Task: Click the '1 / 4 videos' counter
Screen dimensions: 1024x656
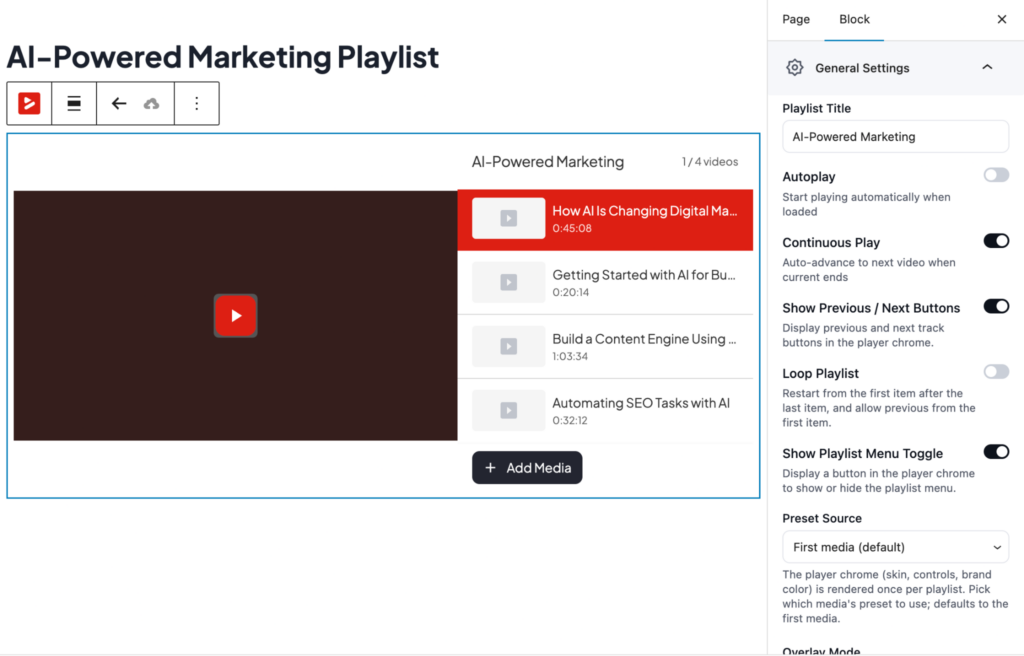Action: (710, 162)
